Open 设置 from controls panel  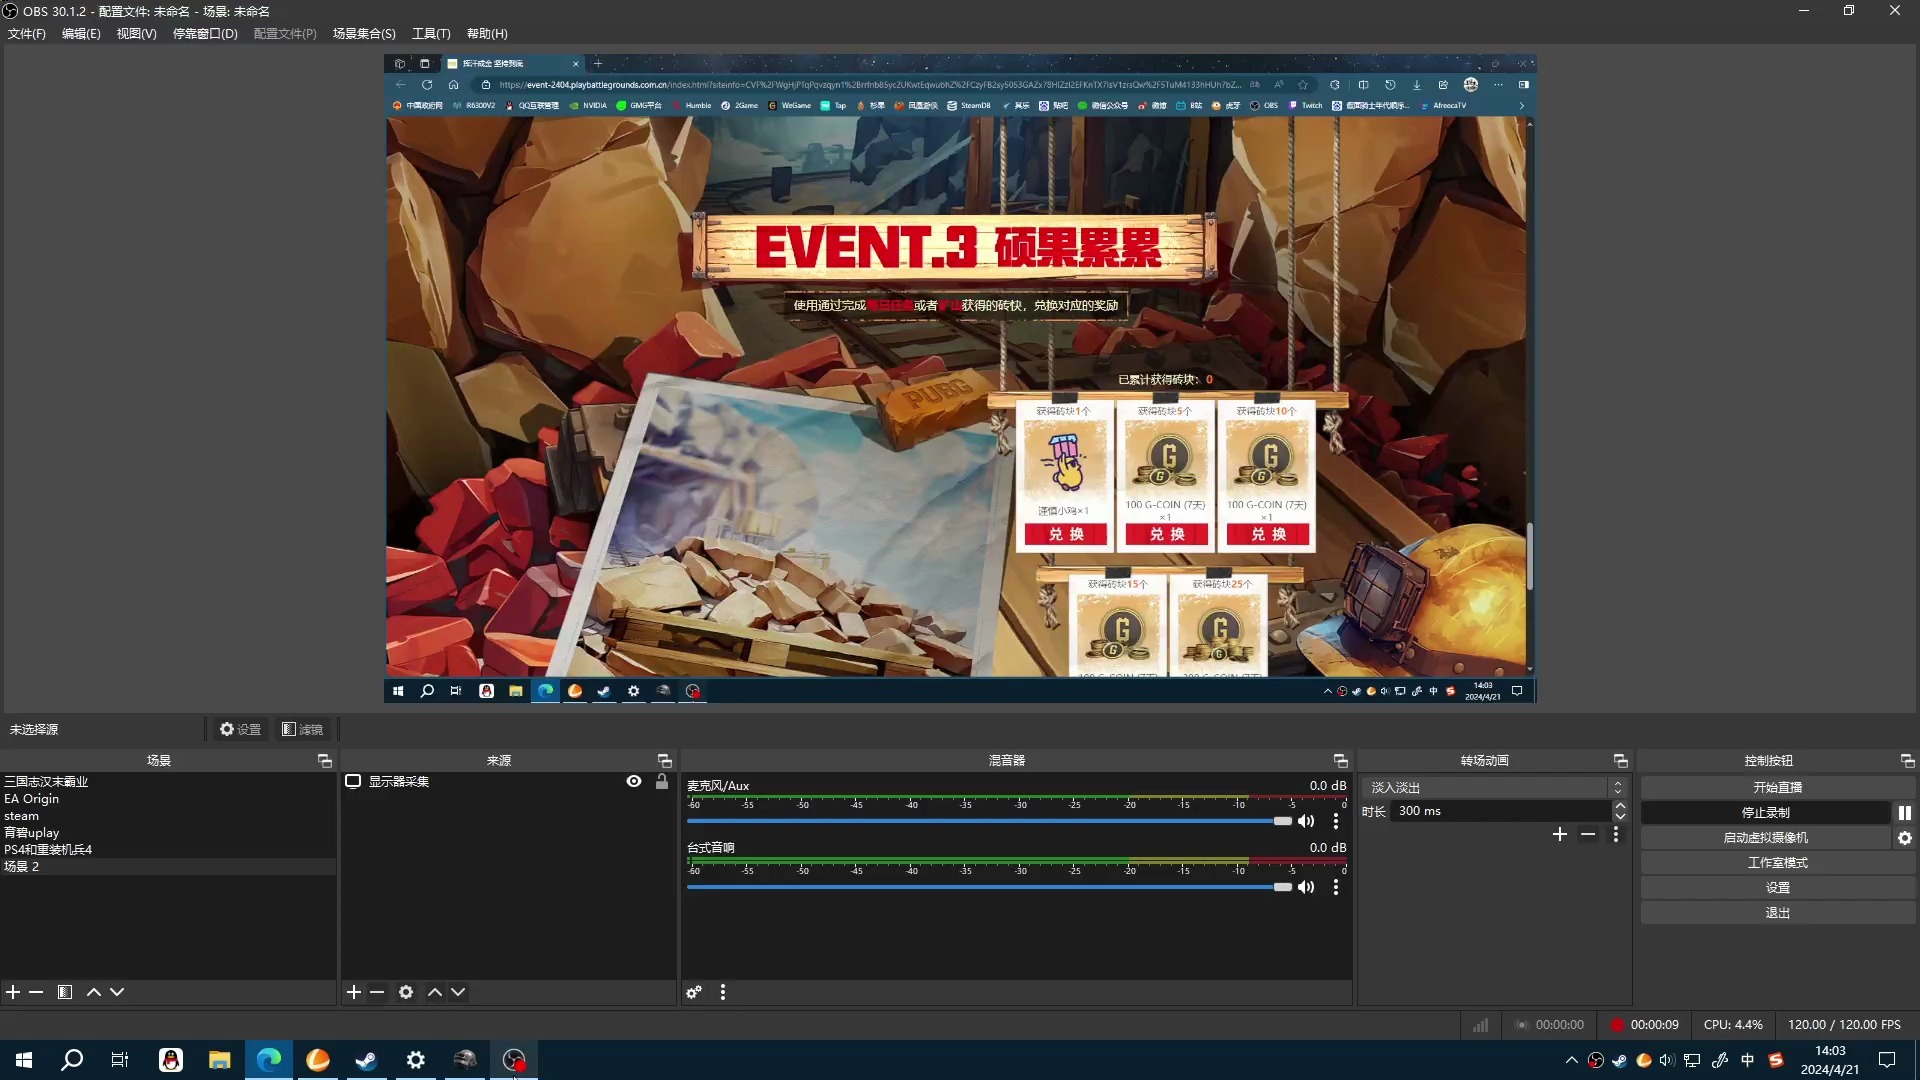(x=1778, y=888)
